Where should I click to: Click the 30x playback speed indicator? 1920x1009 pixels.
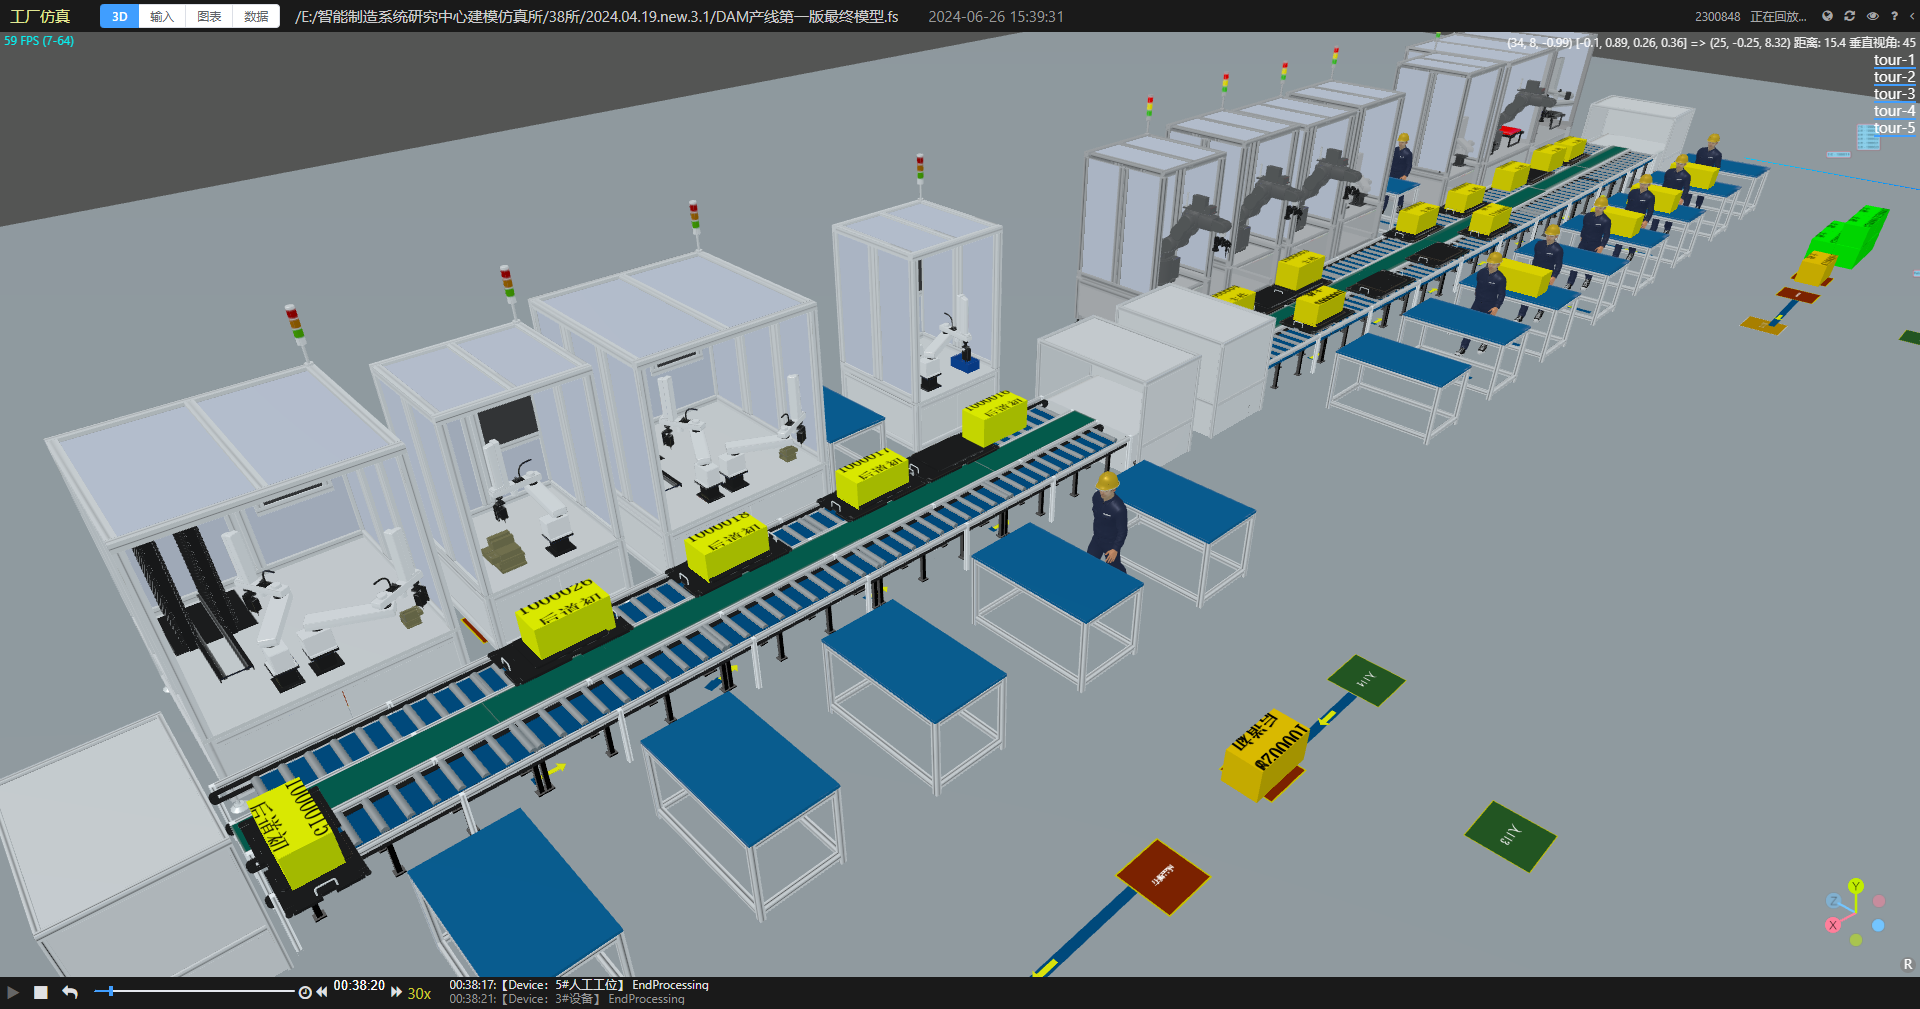(419, 993)
